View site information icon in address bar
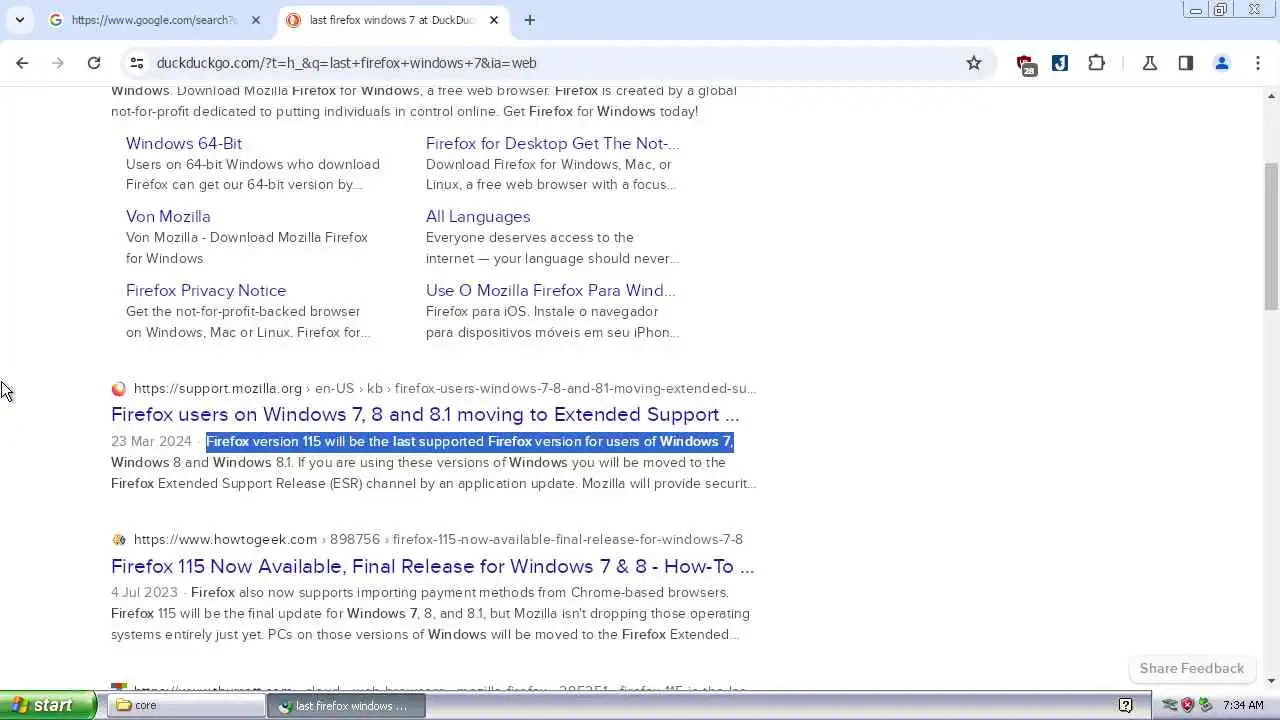Viewport: 1280px width, 720px height. click(x=137, y=63)
